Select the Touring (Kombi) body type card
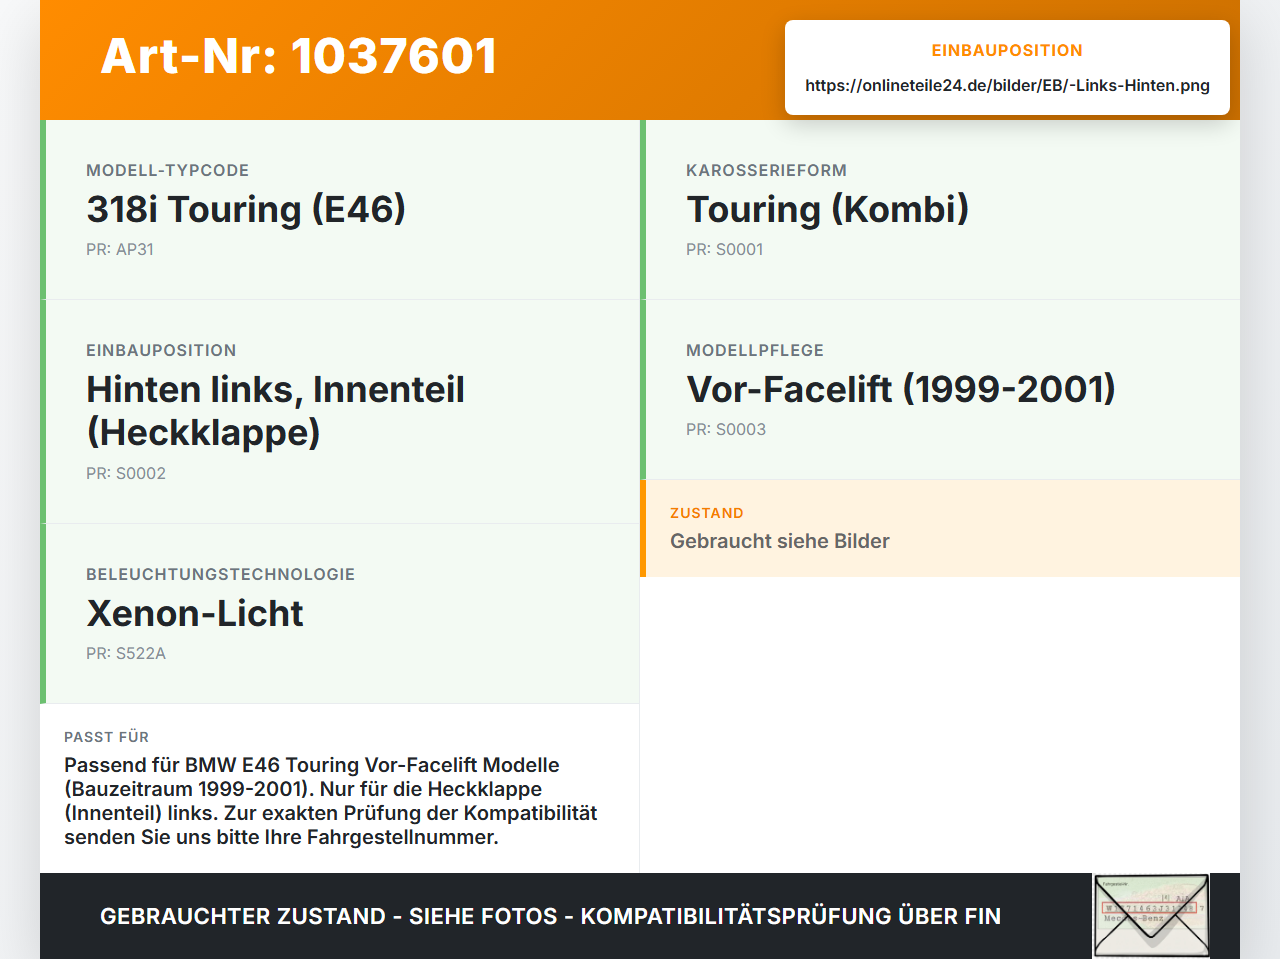Viewport: 1280px width, 959px height. pos(940,210)
